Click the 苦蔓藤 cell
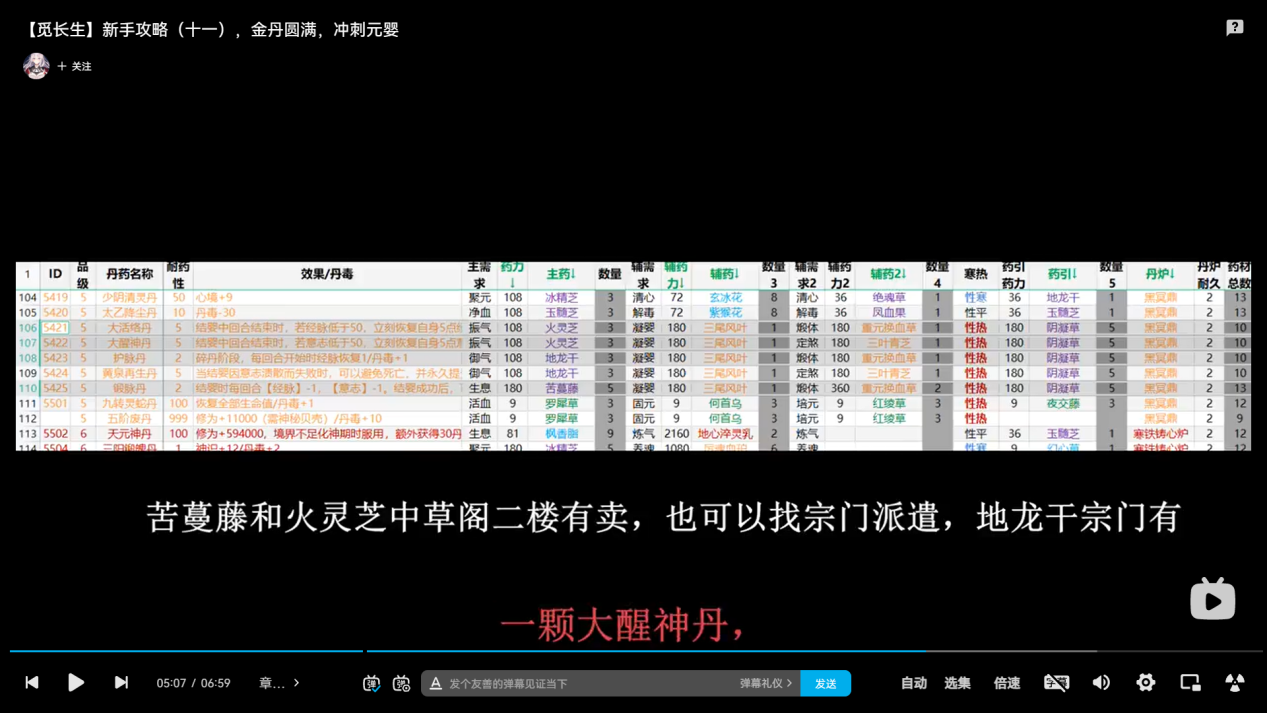Screen dimensions: 1267x713 [x=561, y=388]
